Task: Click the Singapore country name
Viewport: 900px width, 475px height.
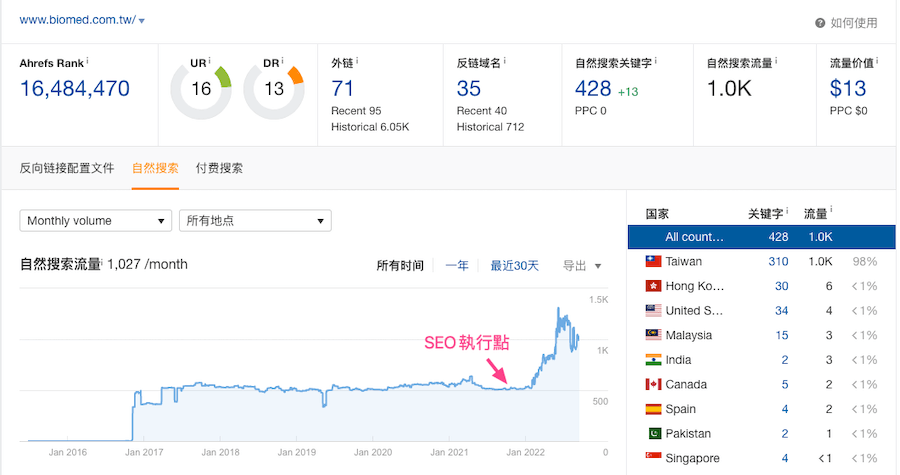Action: 692,458
